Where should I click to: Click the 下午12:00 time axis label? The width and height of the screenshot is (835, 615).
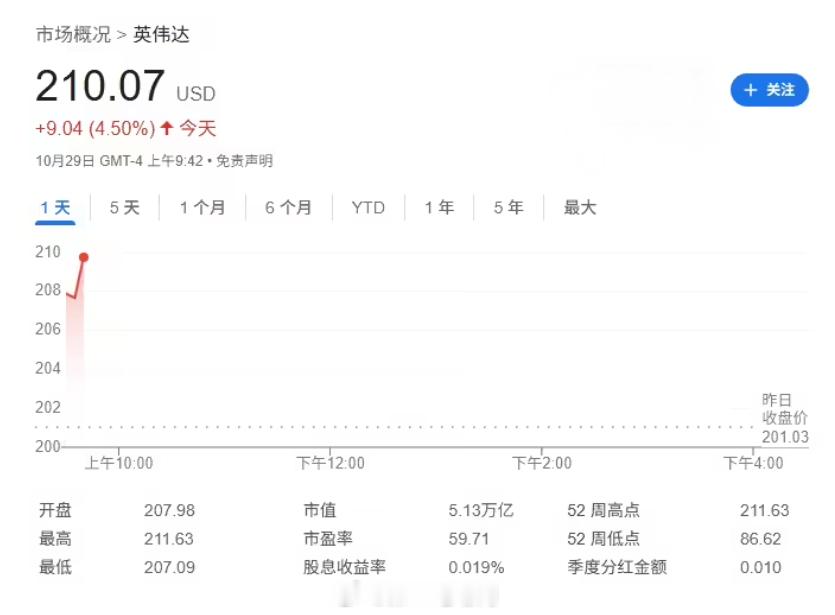click(330, 463)
